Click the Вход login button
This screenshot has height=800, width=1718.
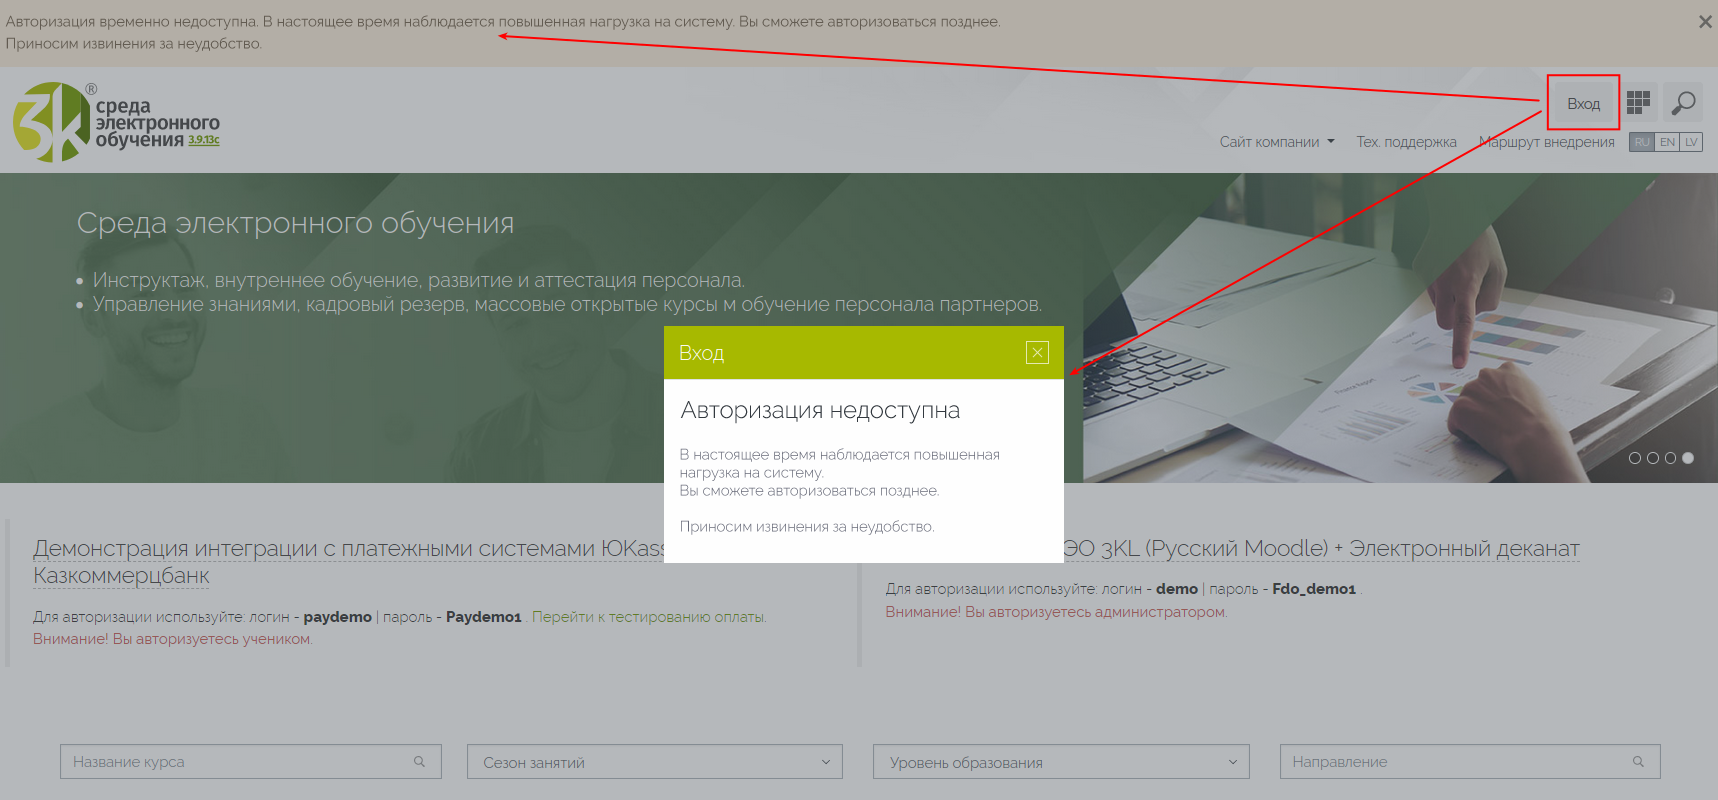(x=1583, y=103)
